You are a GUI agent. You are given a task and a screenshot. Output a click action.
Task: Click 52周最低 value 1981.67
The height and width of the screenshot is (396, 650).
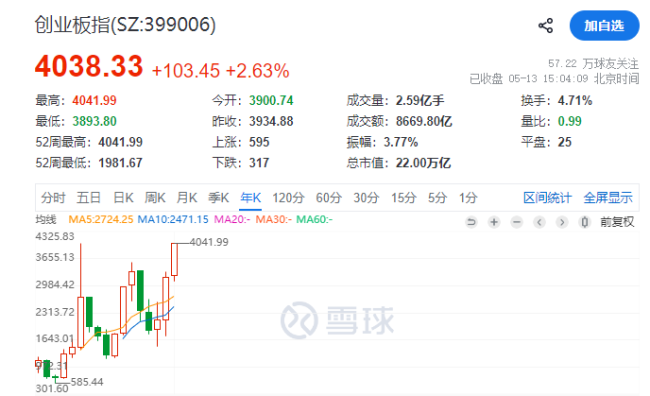coord(120,163)
